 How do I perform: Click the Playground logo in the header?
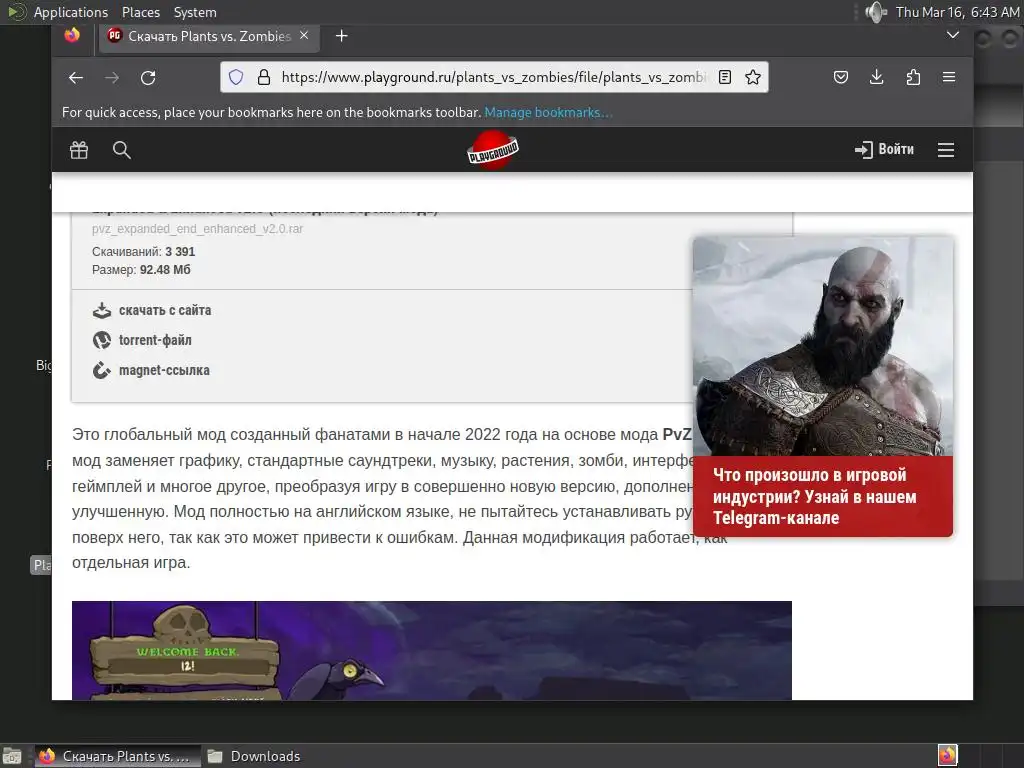pyautogui.click(x=493, y=150)
